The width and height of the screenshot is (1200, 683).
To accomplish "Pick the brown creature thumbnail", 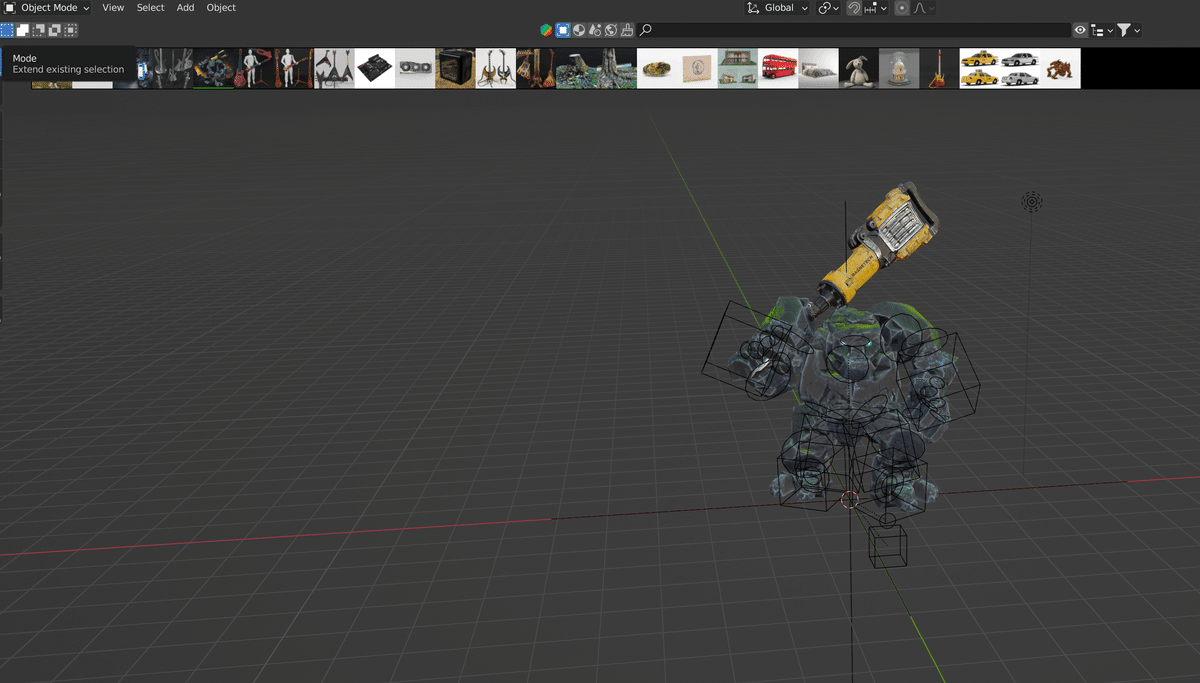I will [1060, 68].
